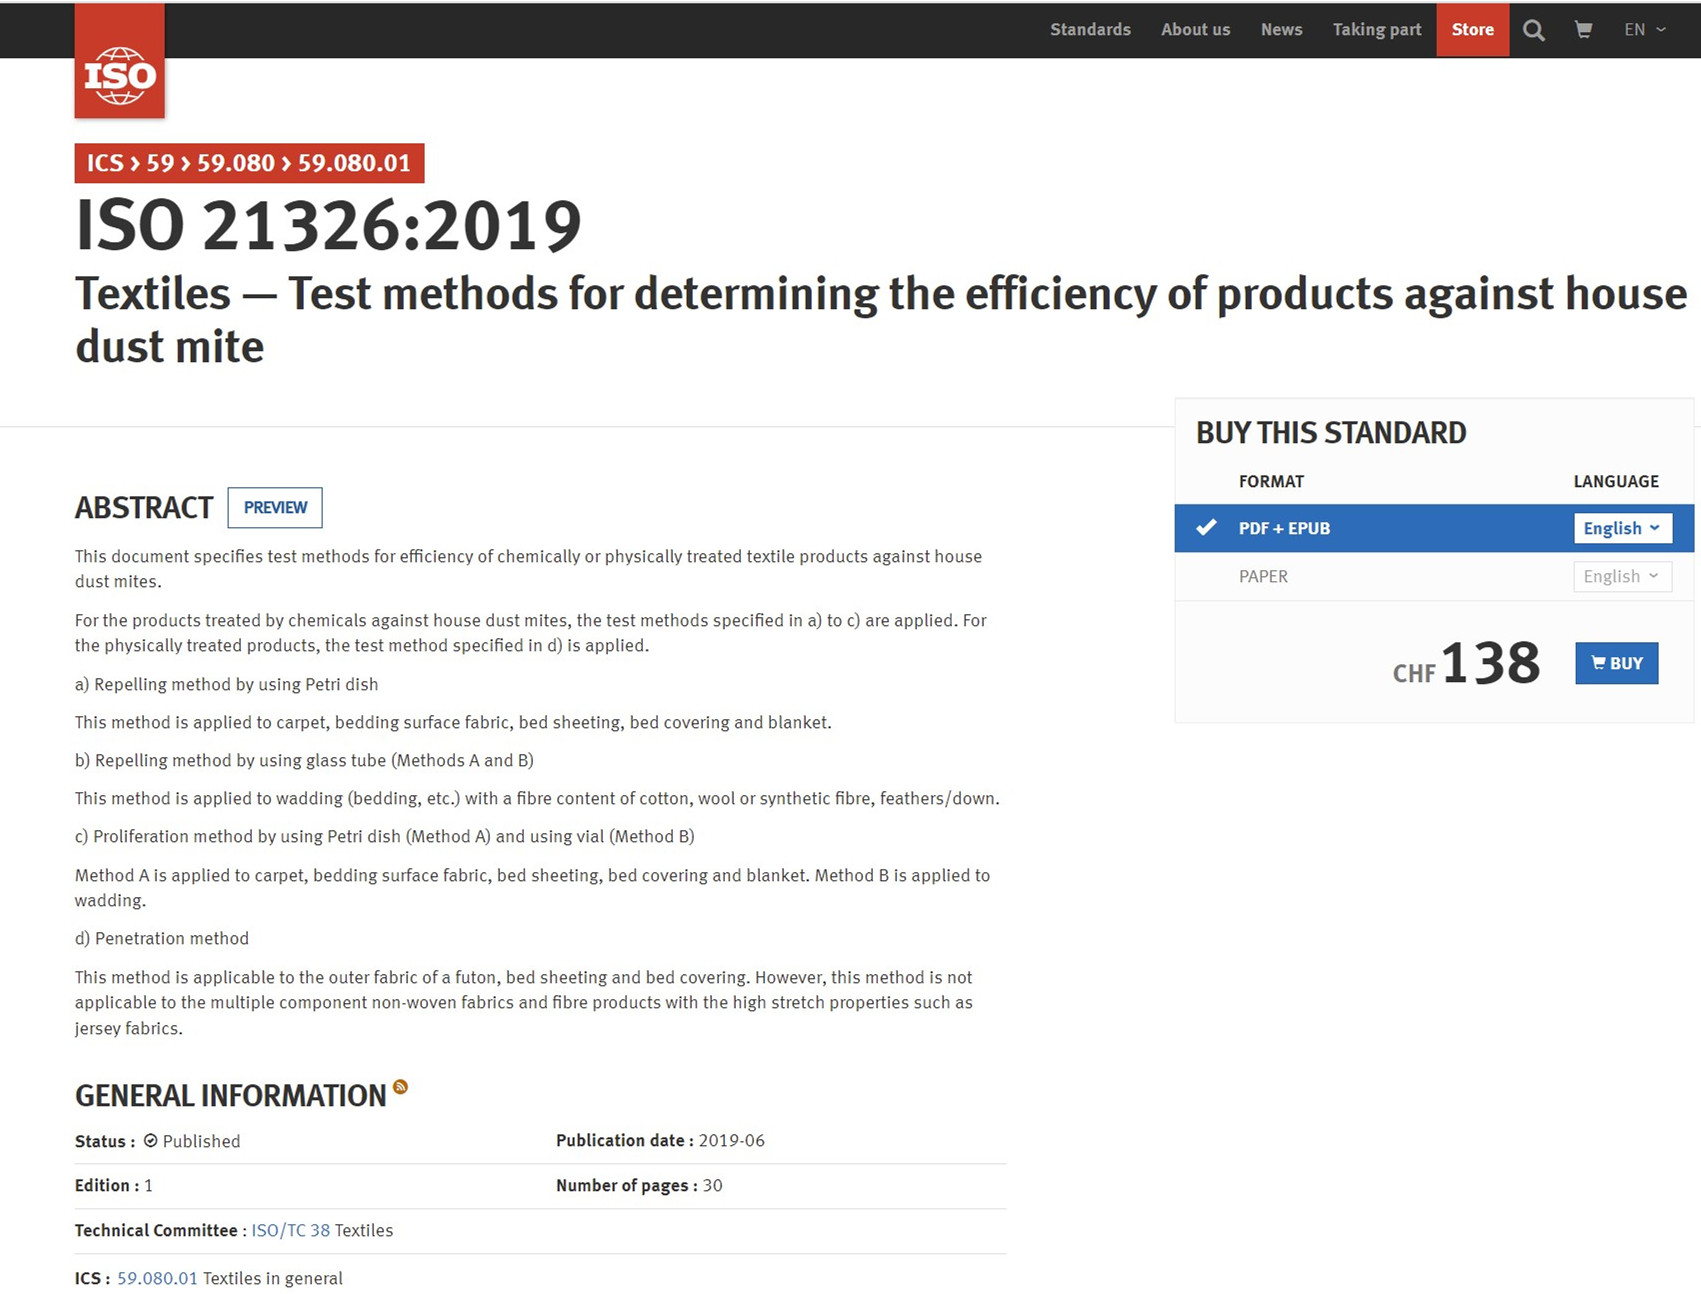This screenshot has width=1701, height=1294.
Task: Click the ISO 21326:2019 heading
Action: [328, 225]
